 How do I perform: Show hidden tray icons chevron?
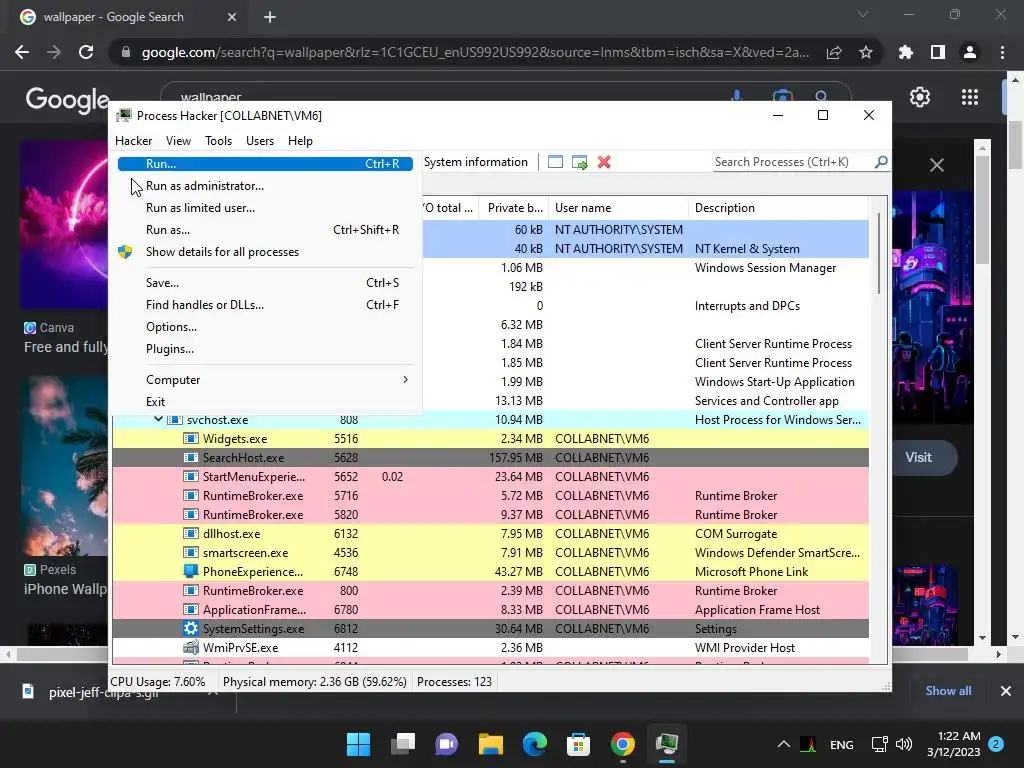(x=784, y=744)
